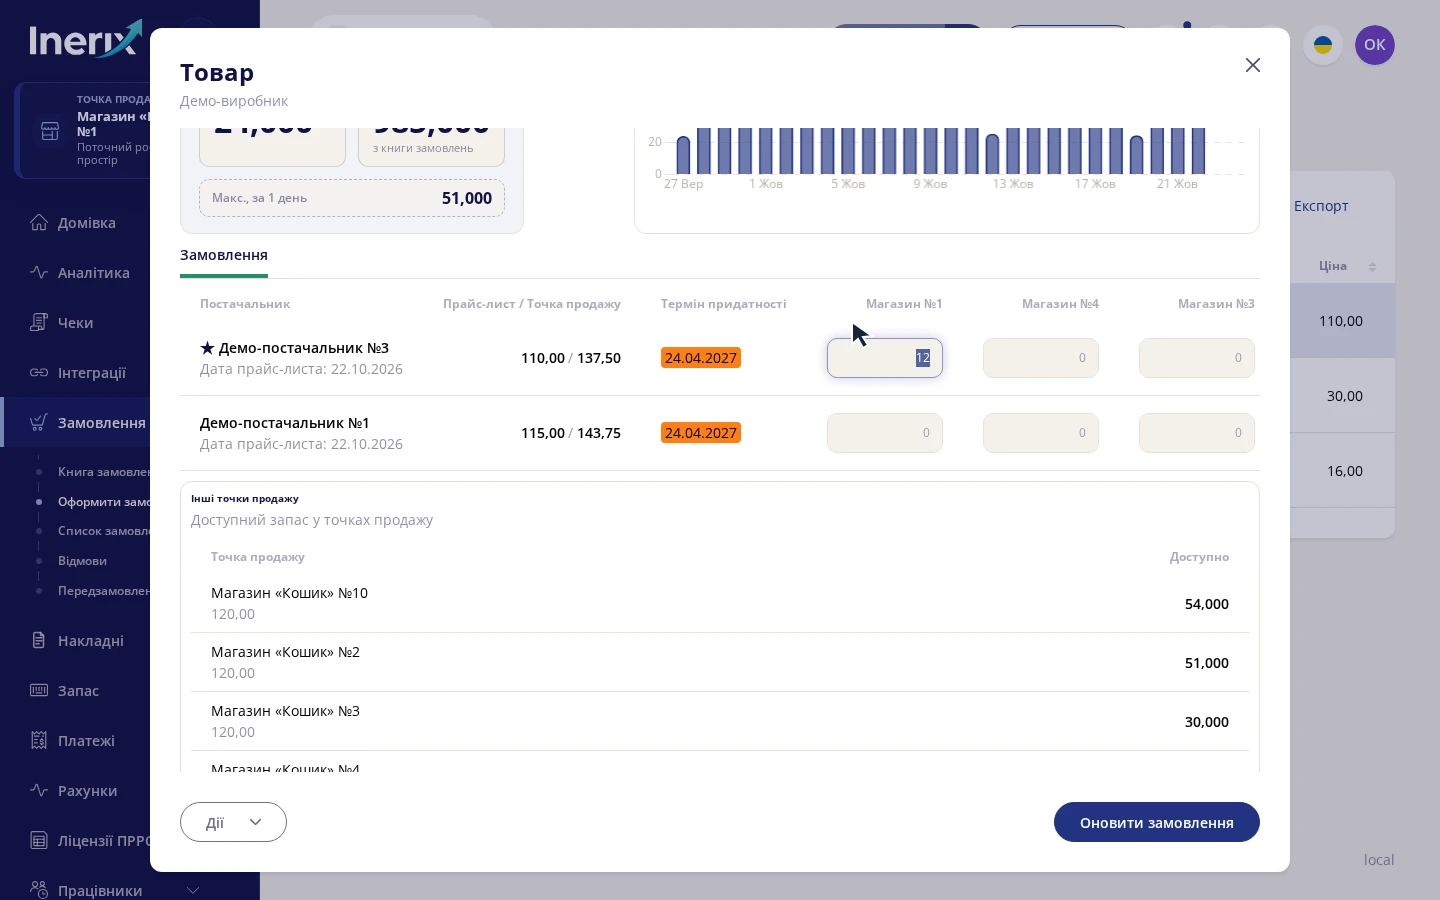Screen dimensions: 1440x900
Task: Open Відмови in the sidebar submenu
Action: 82,561
